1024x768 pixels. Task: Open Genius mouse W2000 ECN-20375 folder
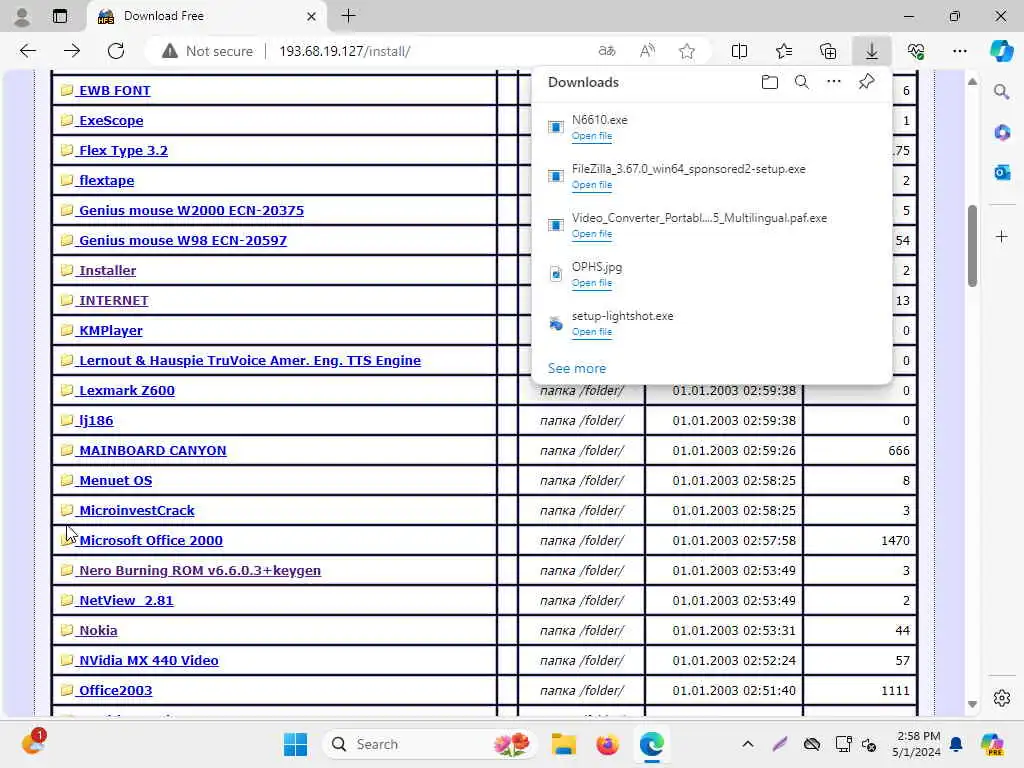(x=191, y=210)
